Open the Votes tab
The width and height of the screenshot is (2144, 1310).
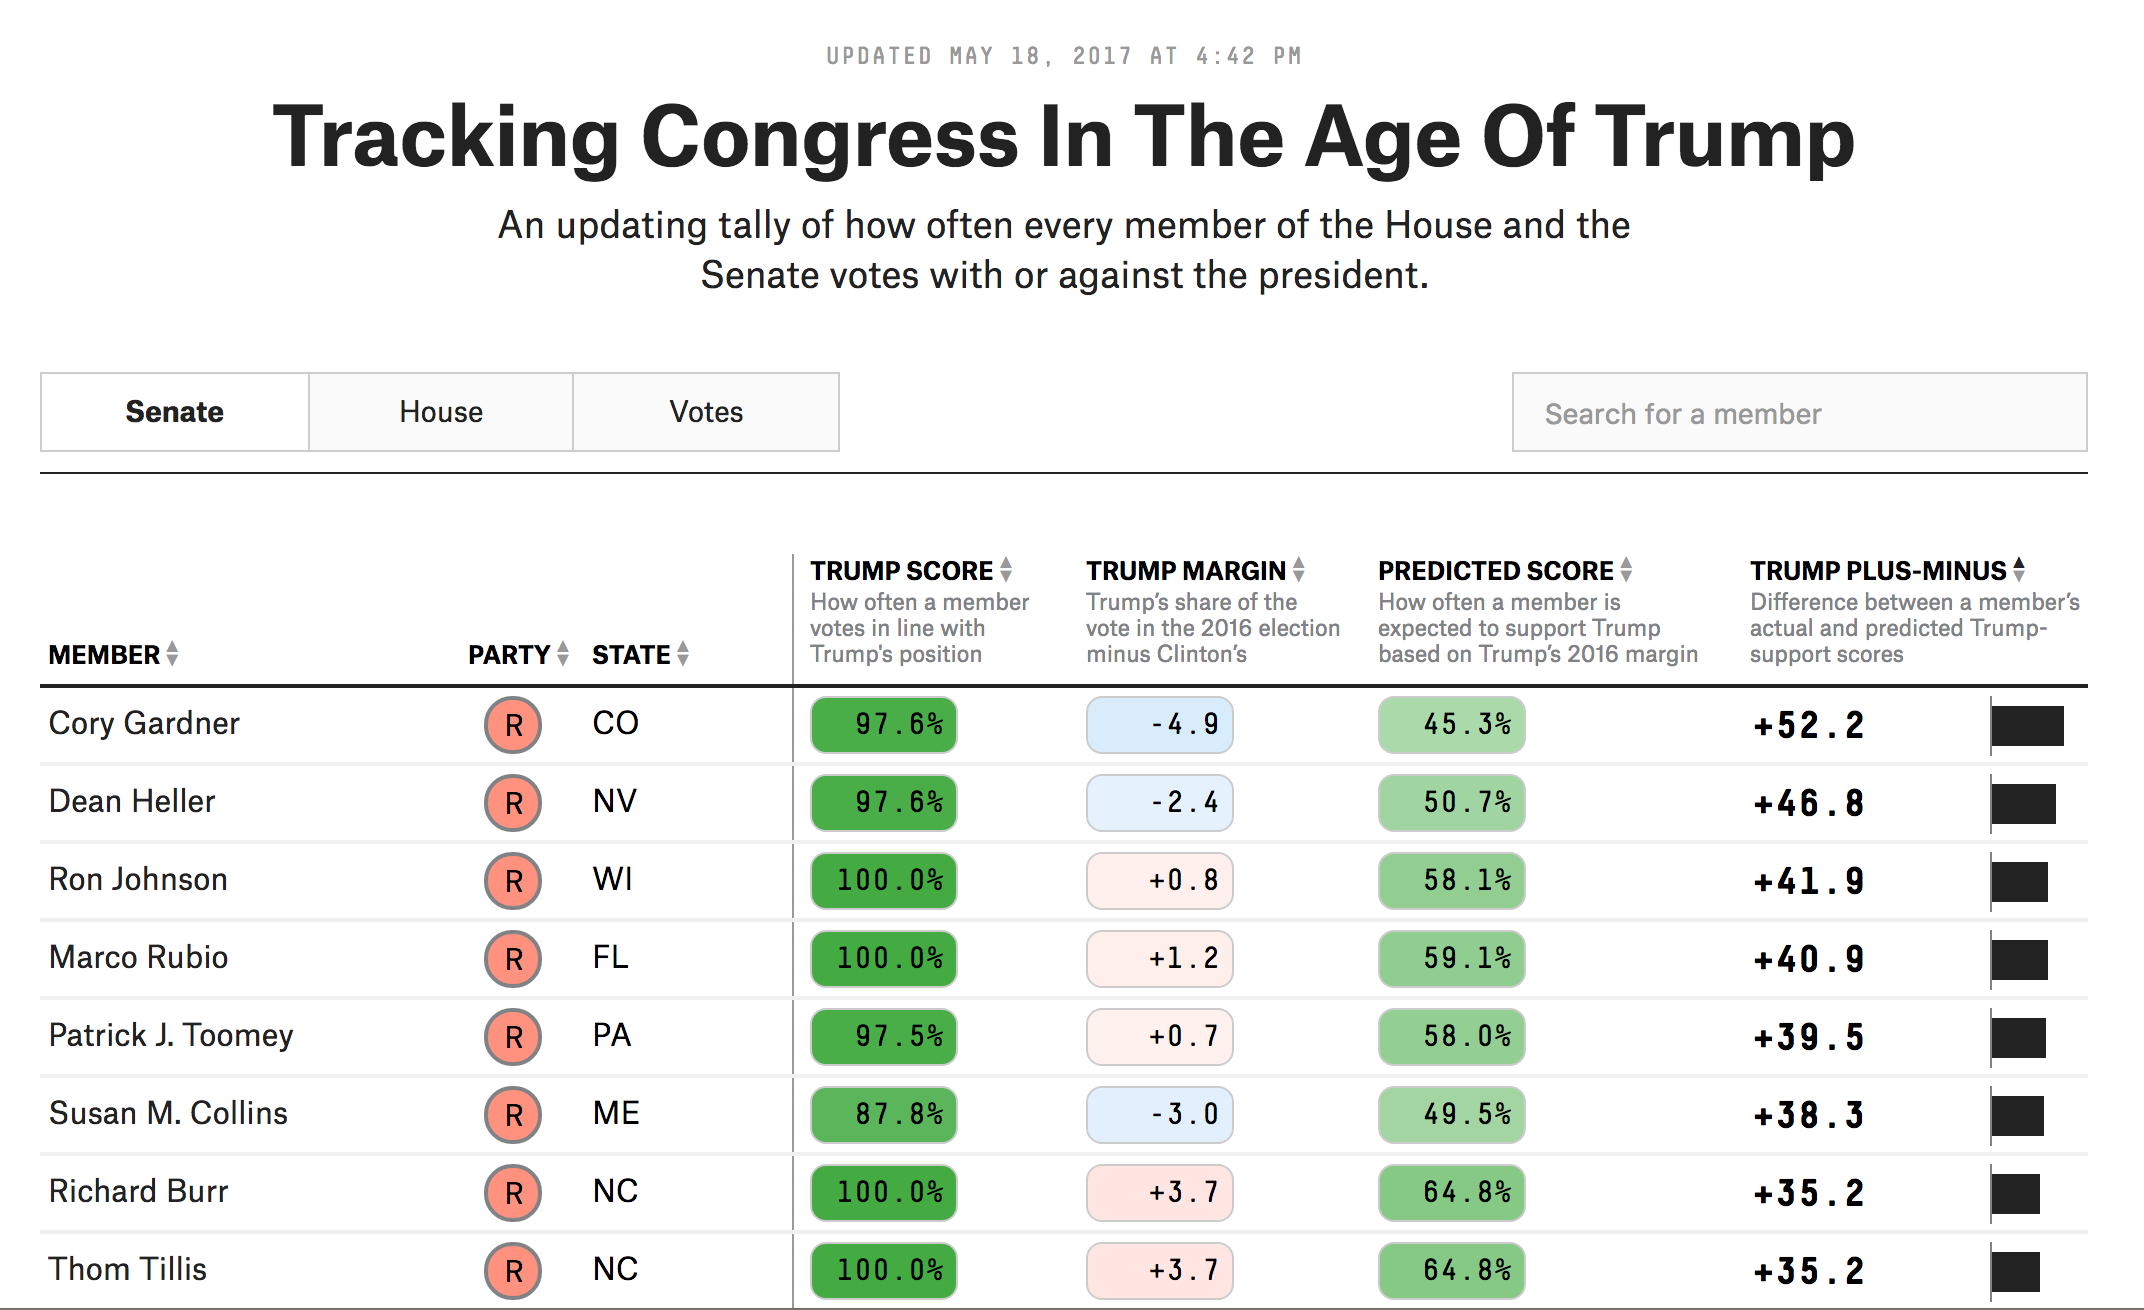pyautogui.click(x=705, y=412)
